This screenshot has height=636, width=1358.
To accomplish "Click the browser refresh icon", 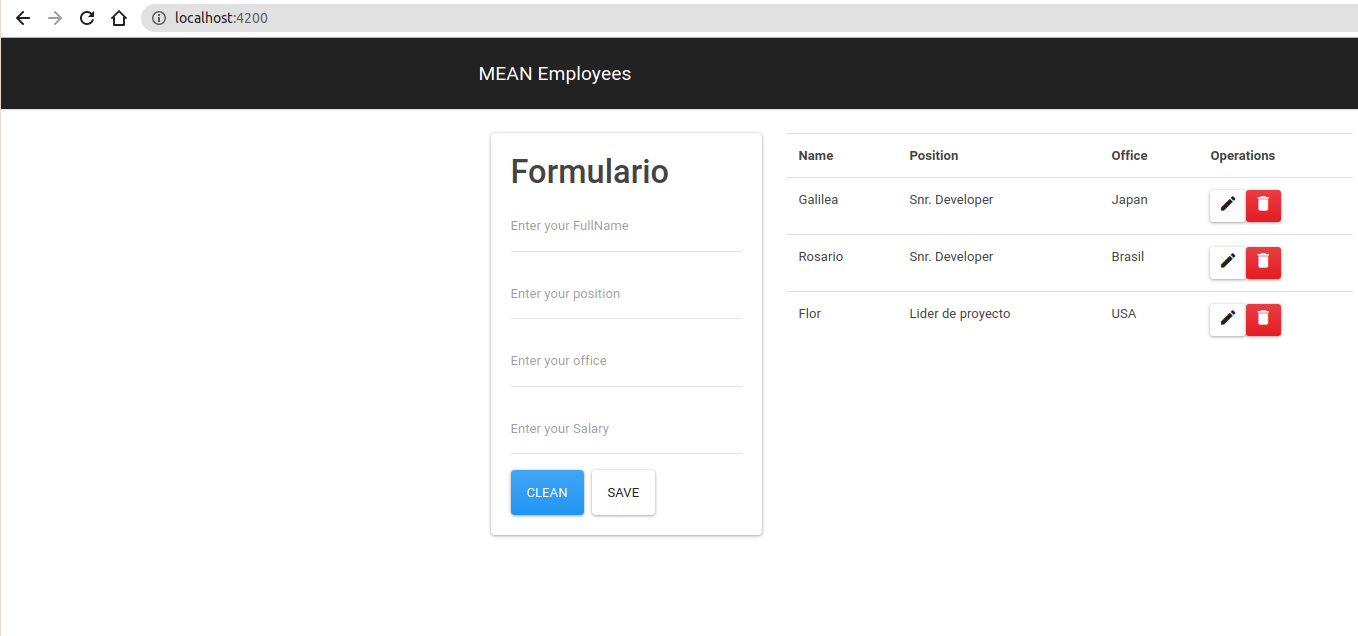I will point(87,17).
